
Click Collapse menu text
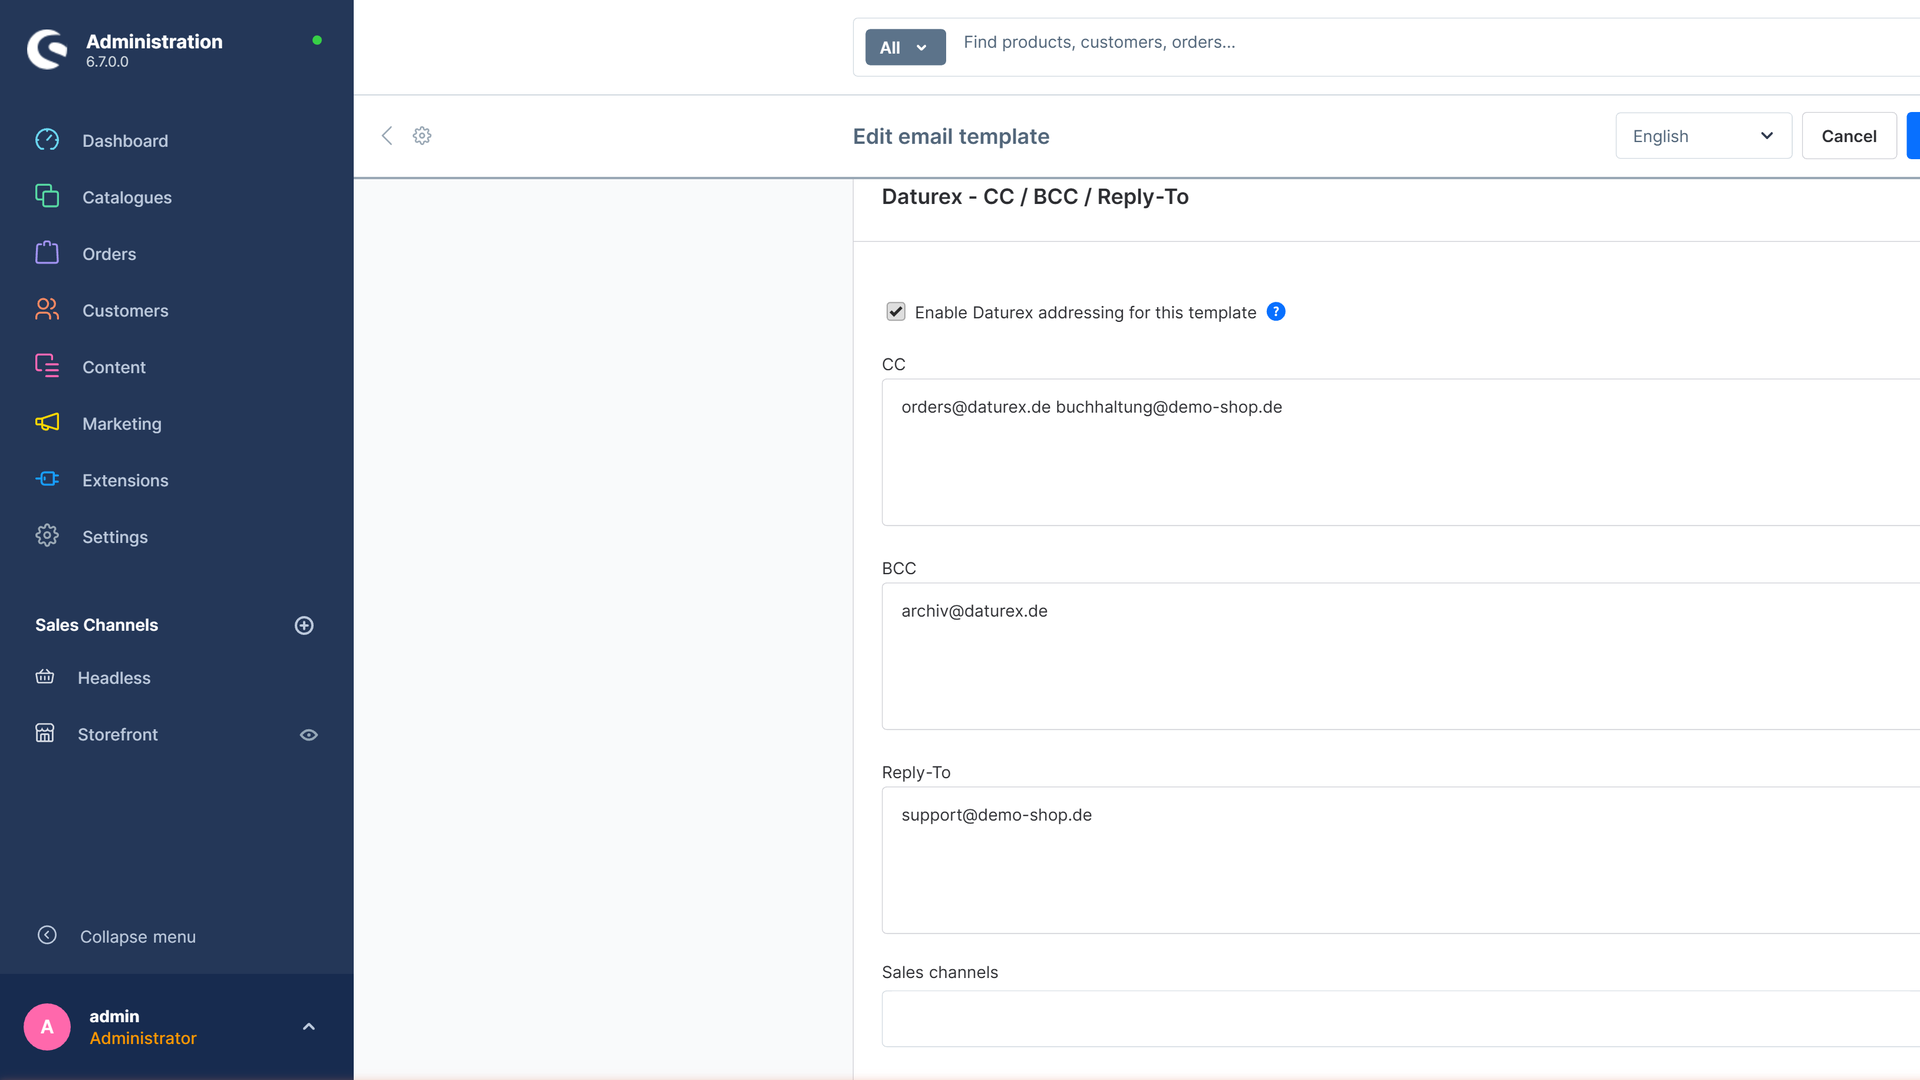click(138, 937)
